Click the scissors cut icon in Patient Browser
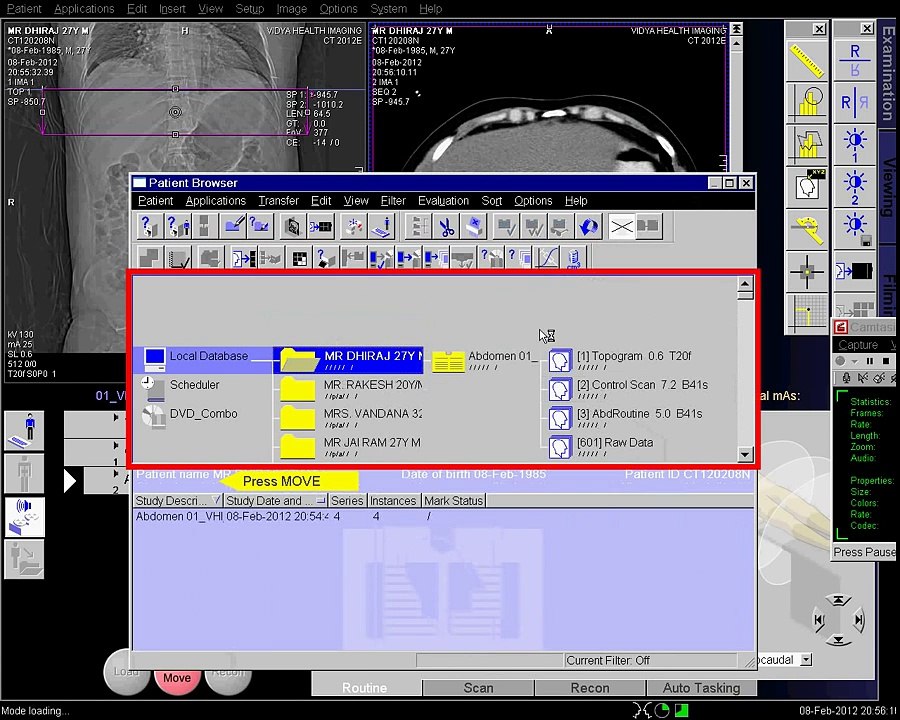Viewport: 900px width, 720px height. (447, 226)
